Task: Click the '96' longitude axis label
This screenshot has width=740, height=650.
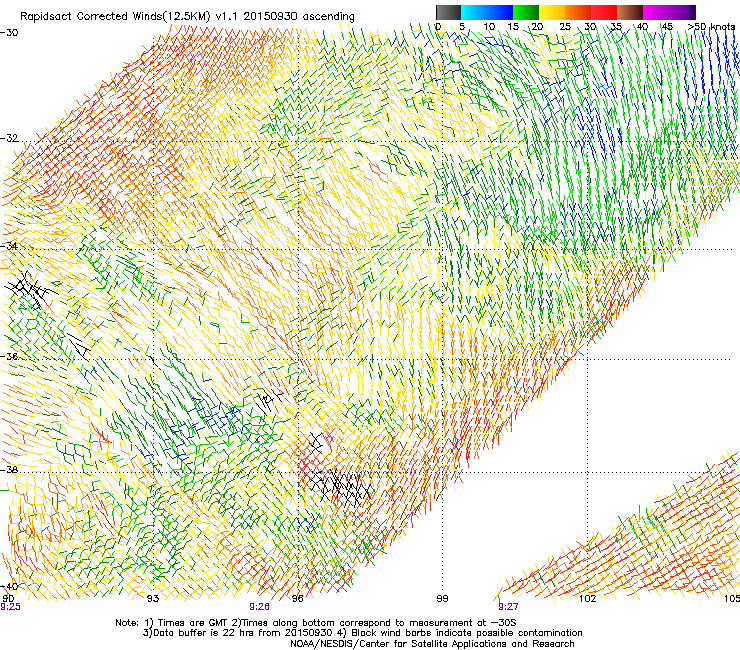Action: point(297,599)
